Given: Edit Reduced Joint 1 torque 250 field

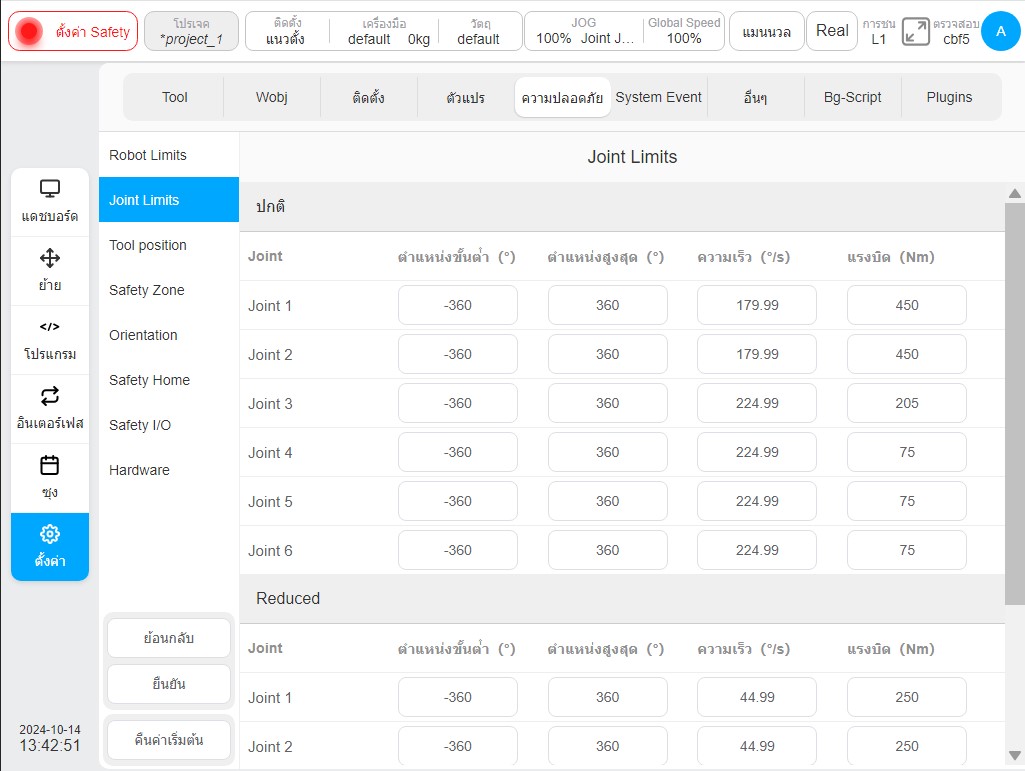Looking at the screenshot, I should 907,697.
